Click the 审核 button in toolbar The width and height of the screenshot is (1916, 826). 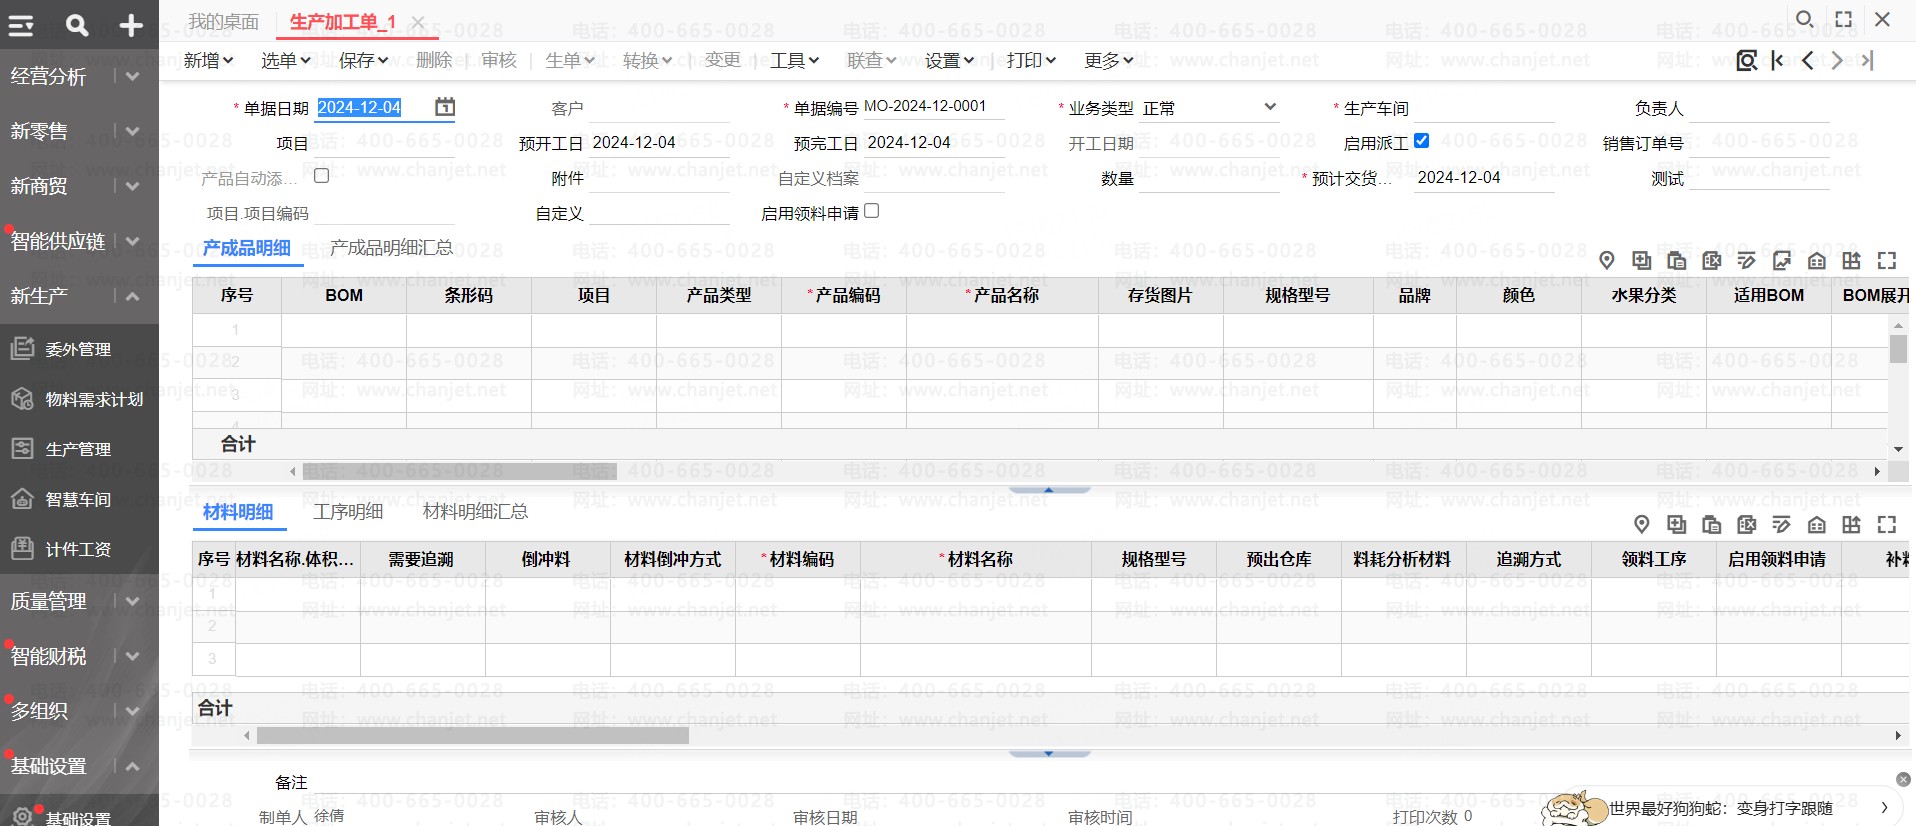coord(499,60)
